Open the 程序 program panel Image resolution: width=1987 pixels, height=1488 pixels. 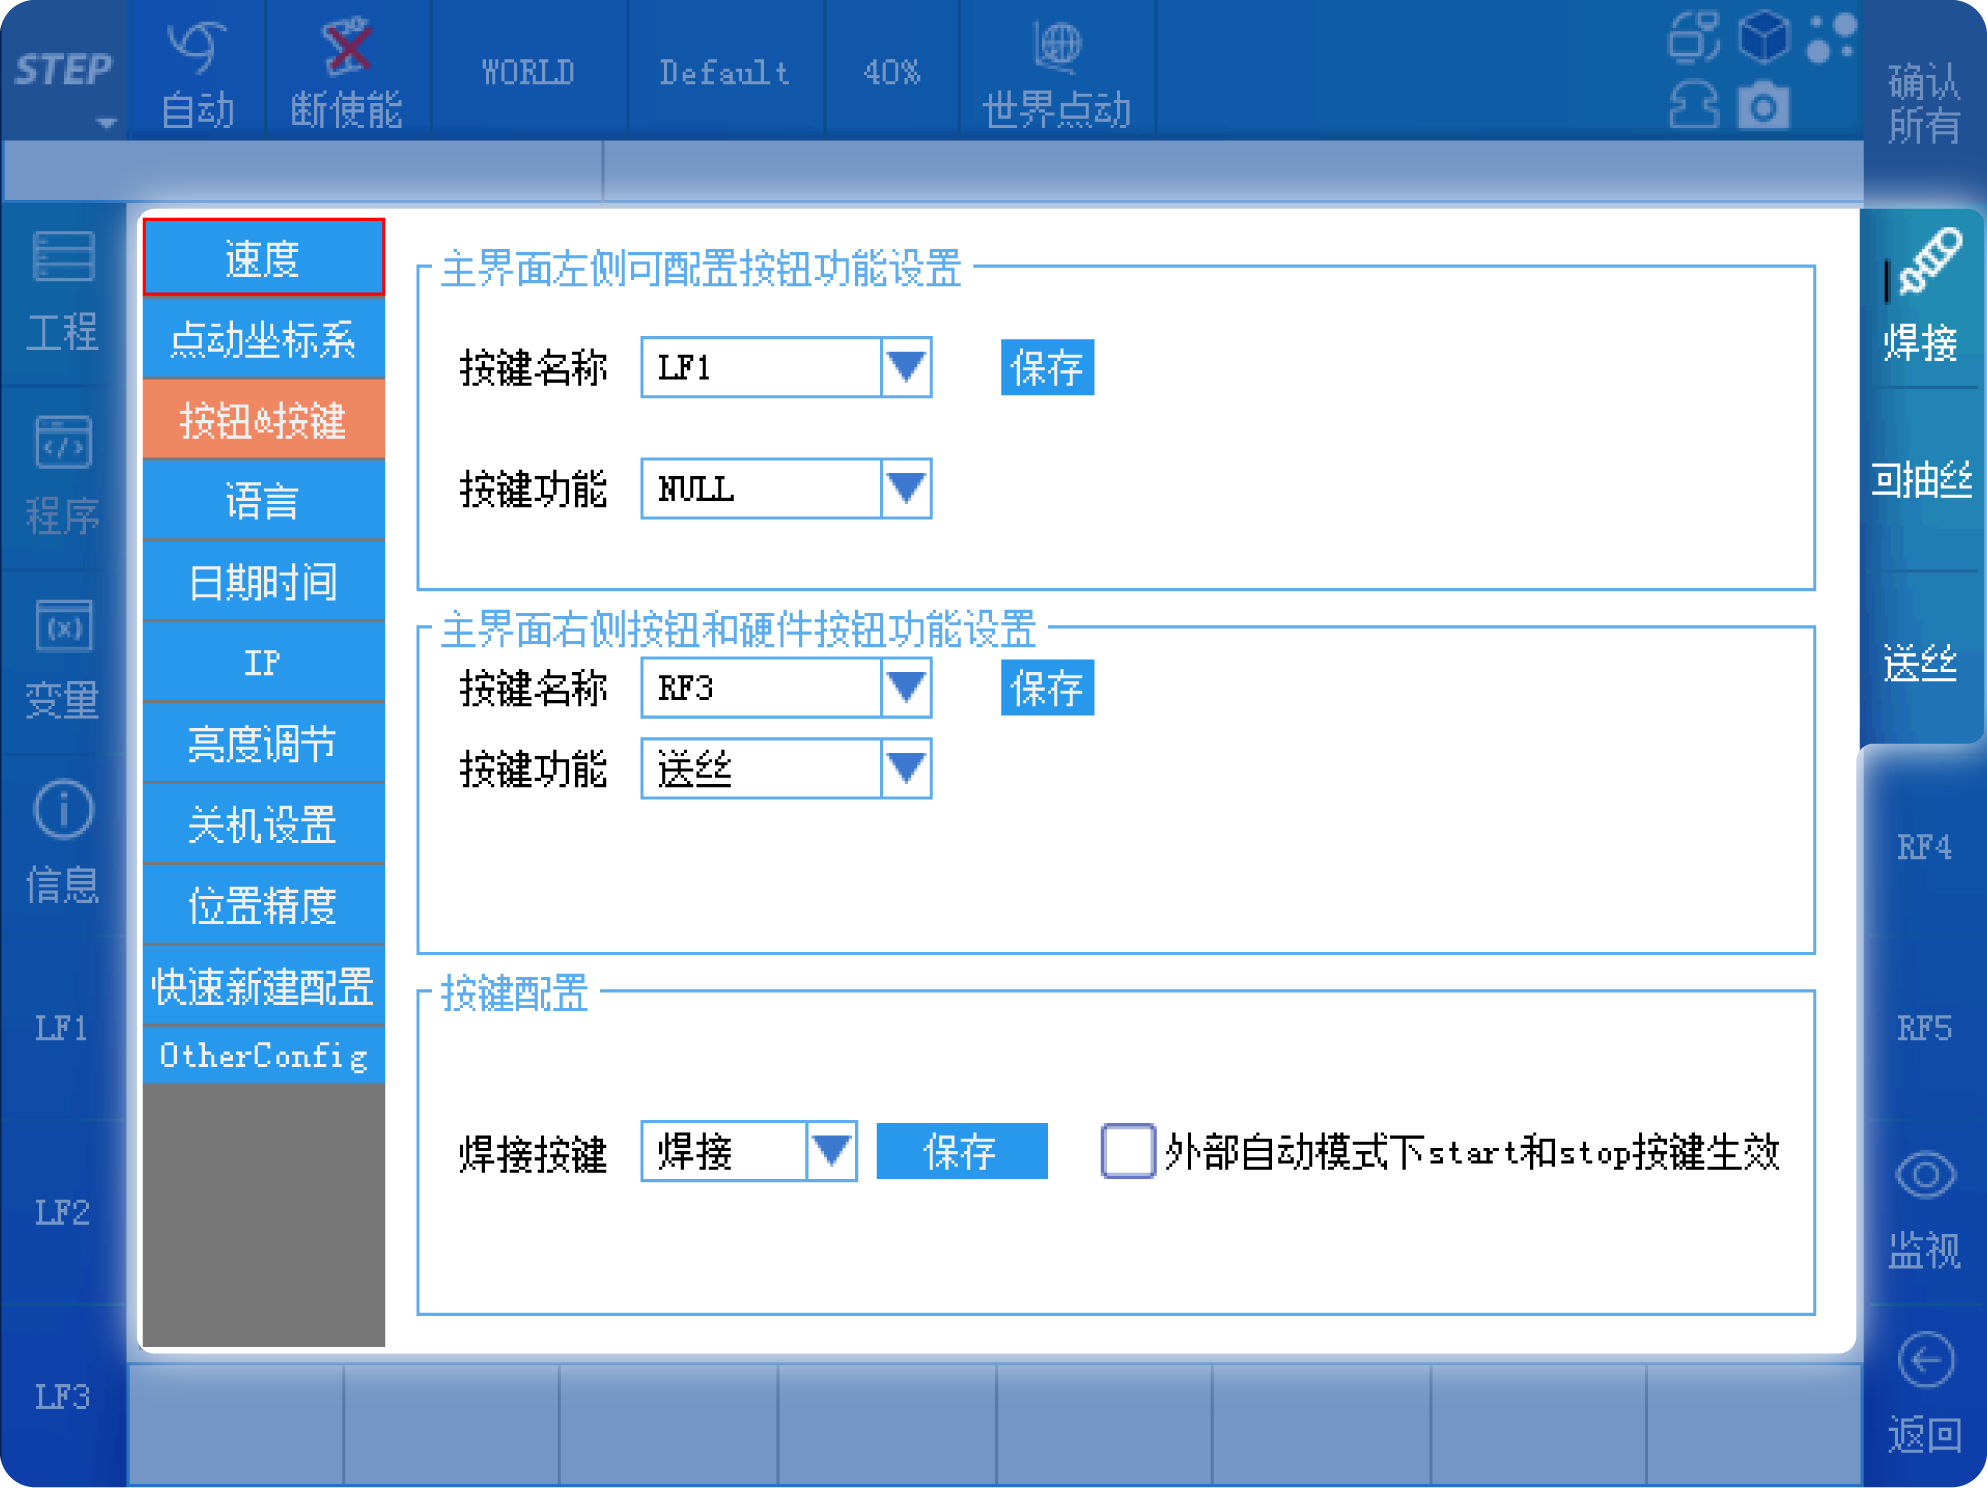[63, 477]
